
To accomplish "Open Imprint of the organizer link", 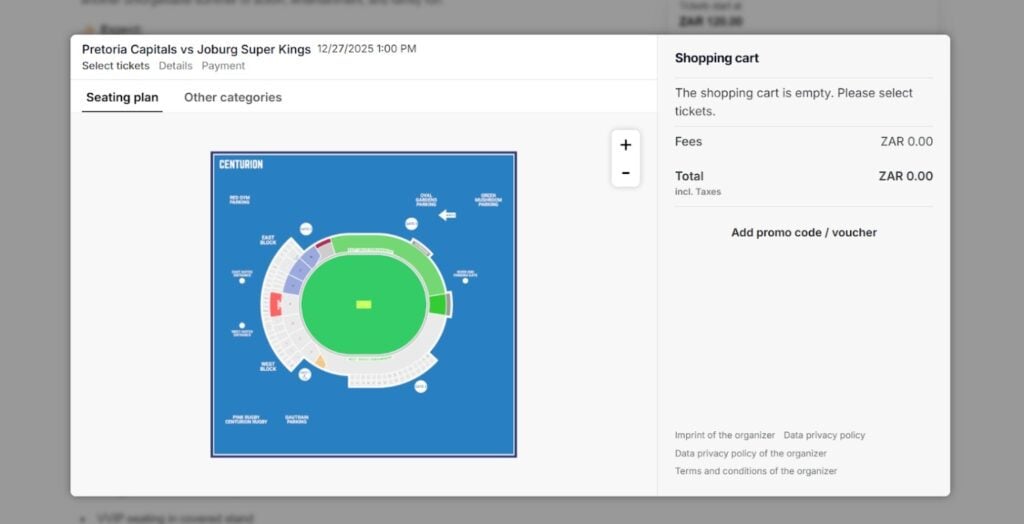I will (725, 435).
